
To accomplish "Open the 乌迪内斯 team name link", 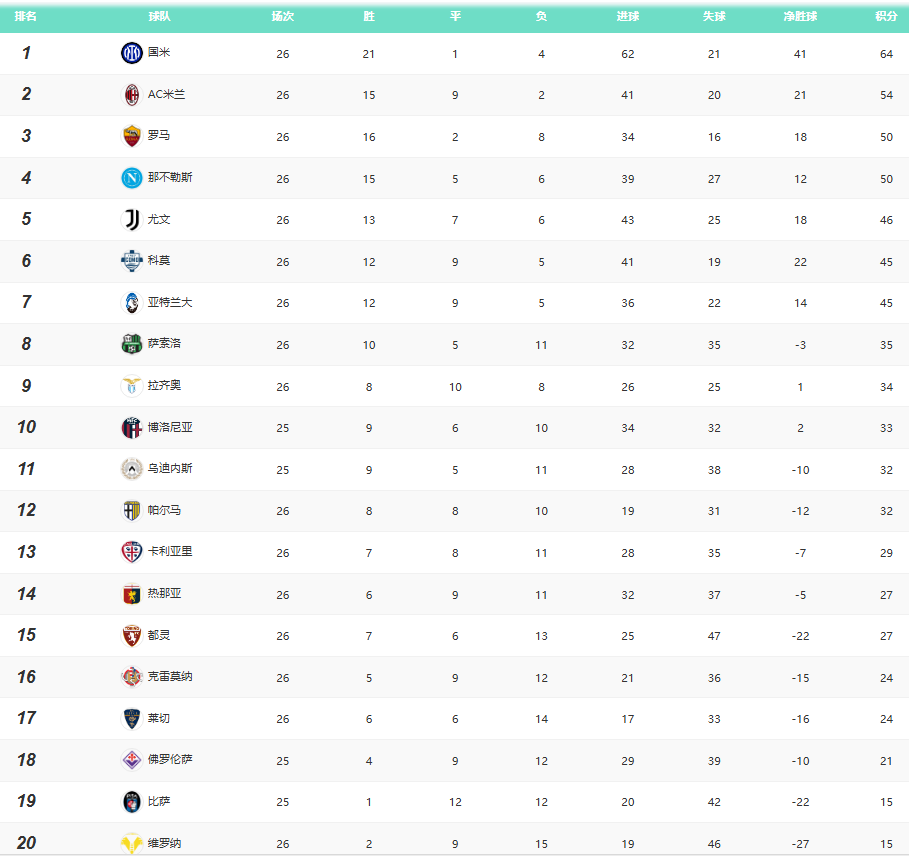I will 170,469.
